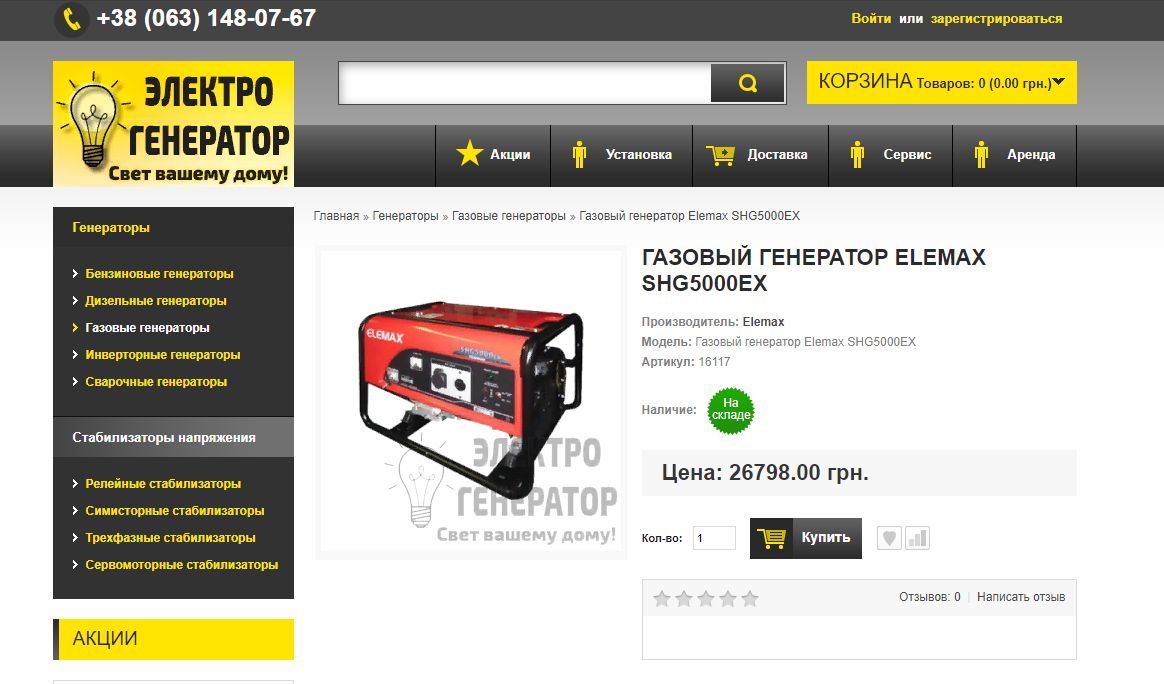Add product to wishlist heart icon
The height and width of the screenshot is (684, 1164).
889,538
